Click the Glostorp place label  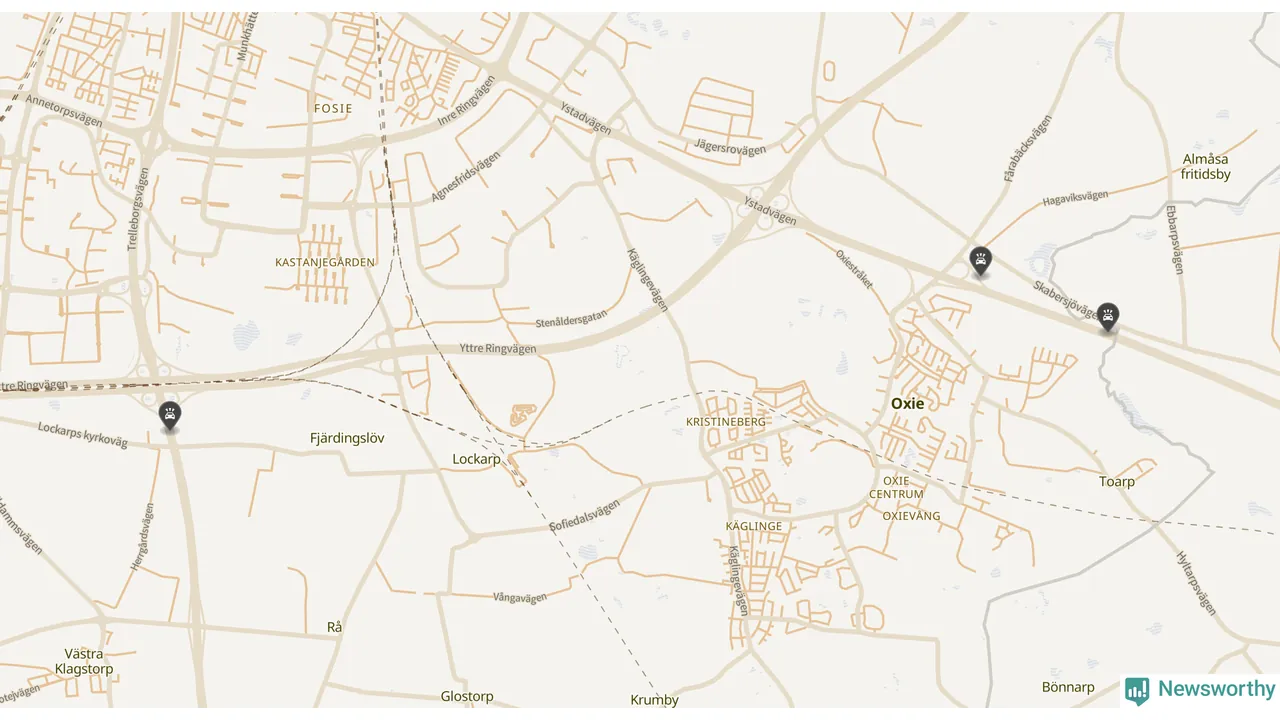pos(467,697)
